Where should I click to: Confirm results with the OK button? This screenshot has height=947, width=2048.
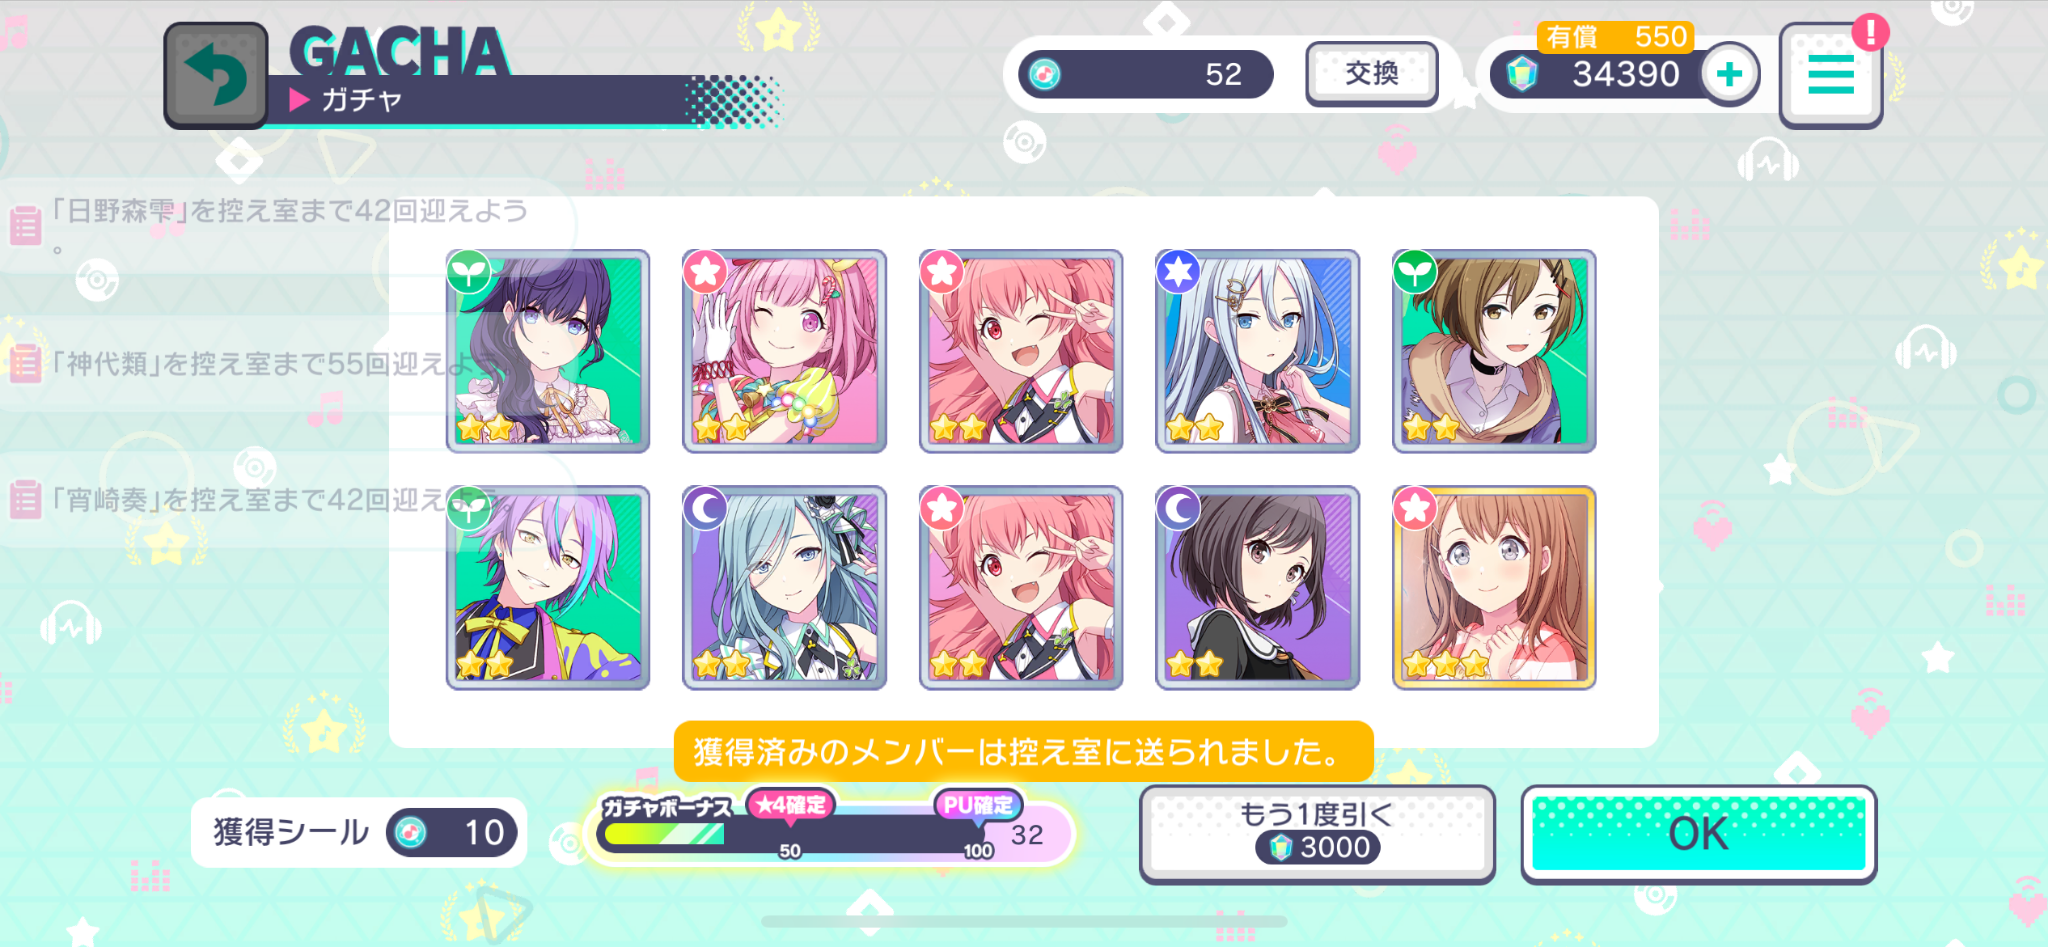coord(1698,834)
